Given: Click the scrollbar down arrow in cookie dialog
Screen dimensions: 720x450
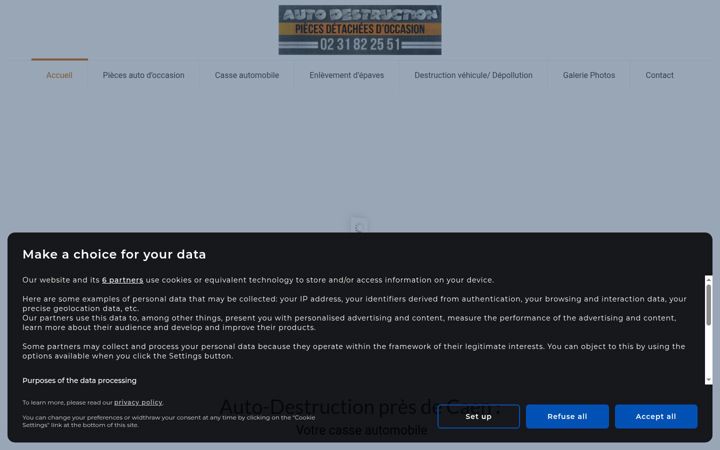Looking at the screenshot, I should coord(709,380).
